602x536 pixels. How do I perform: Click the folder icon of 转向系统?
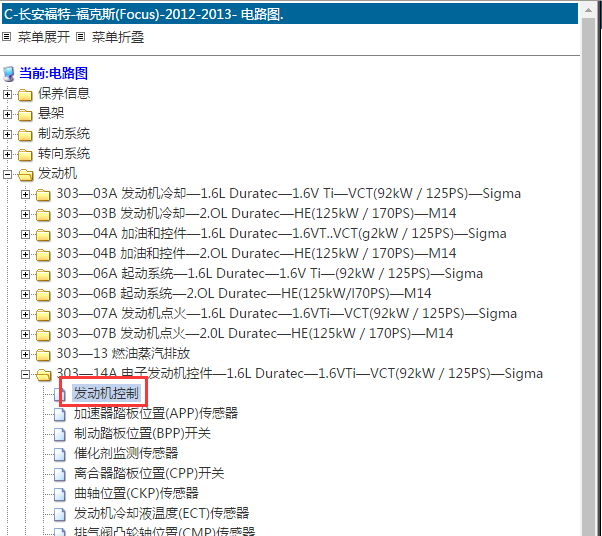pos(25,154)
